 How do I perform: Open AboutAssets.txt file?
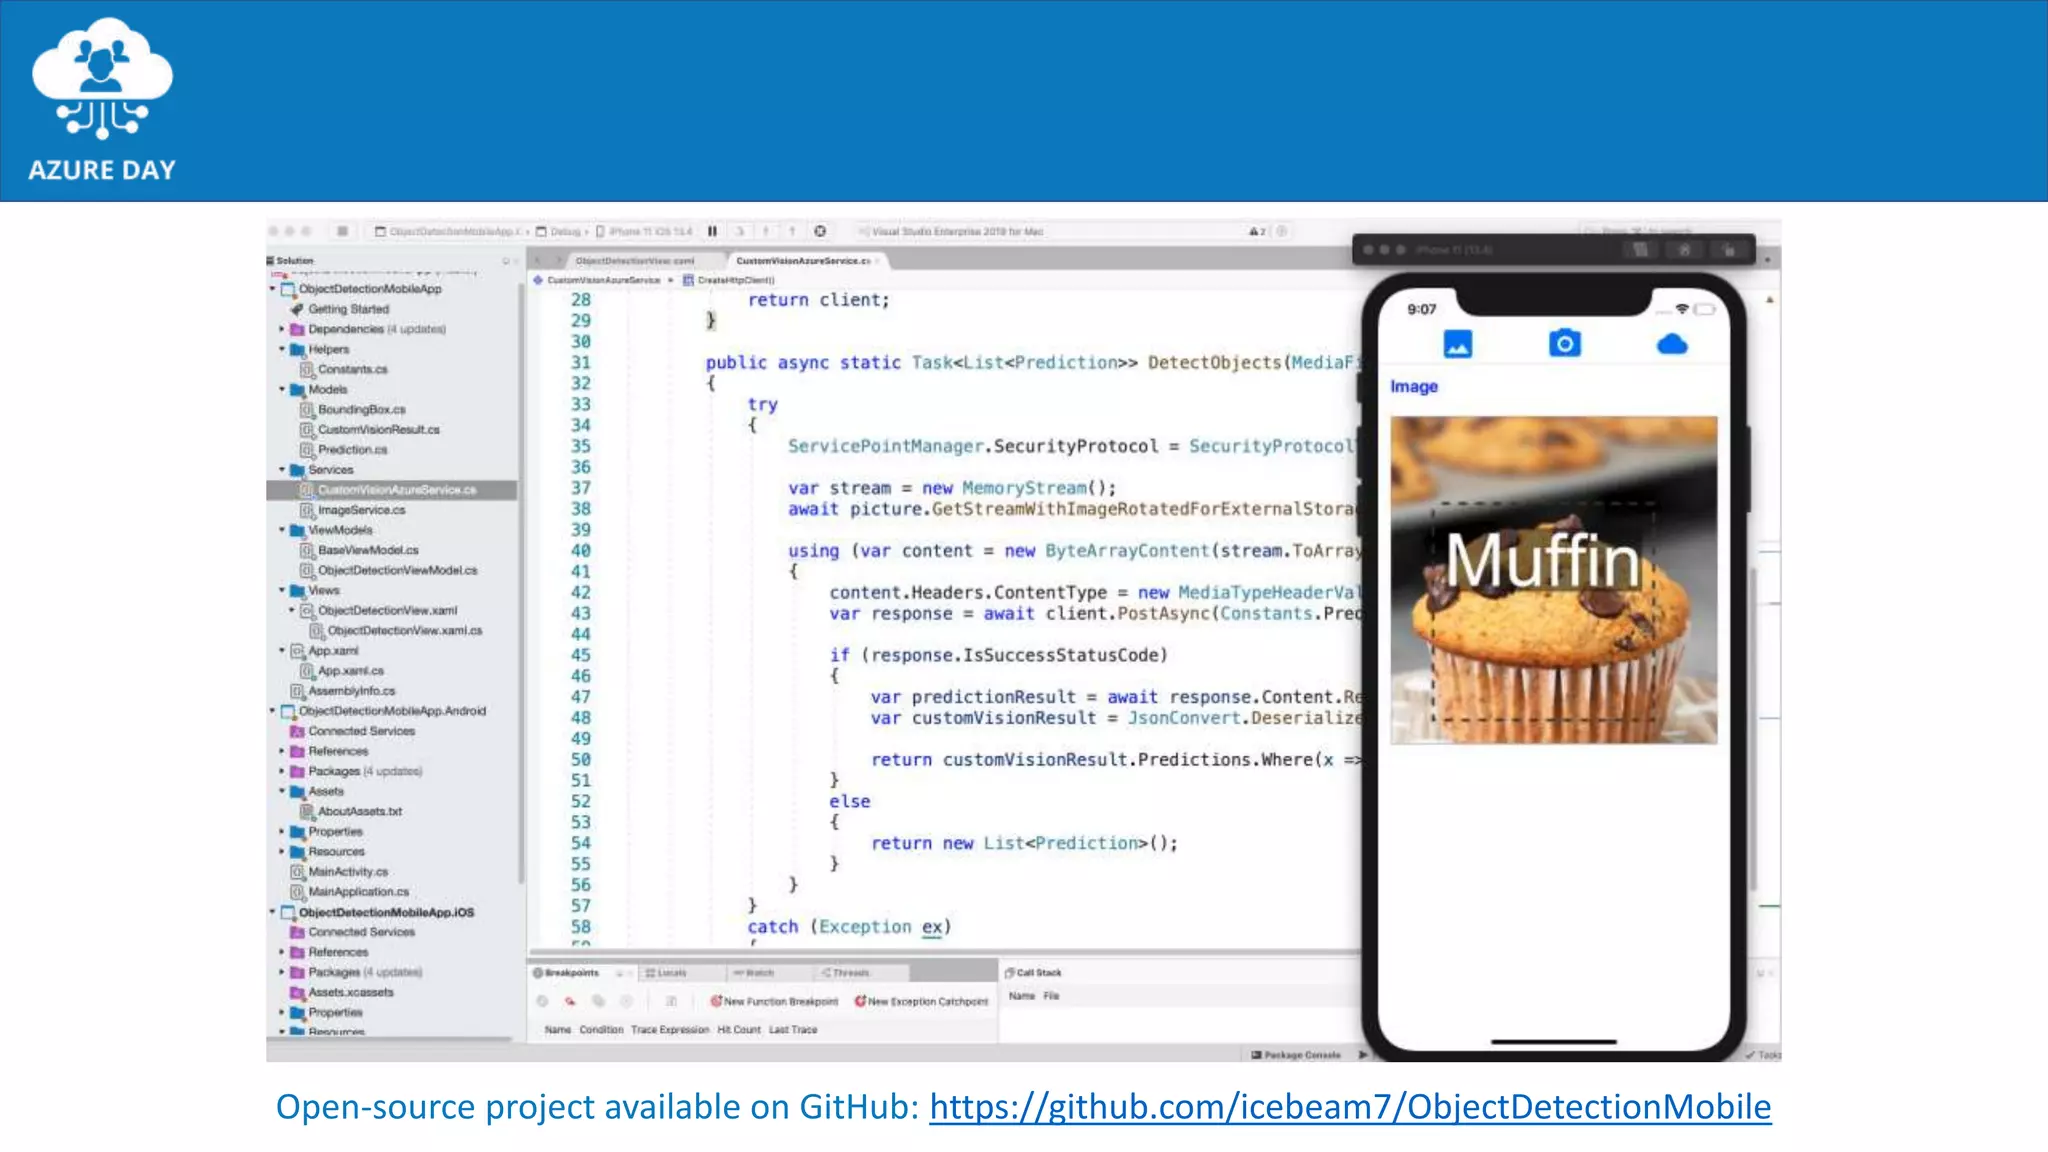point(359,811)
